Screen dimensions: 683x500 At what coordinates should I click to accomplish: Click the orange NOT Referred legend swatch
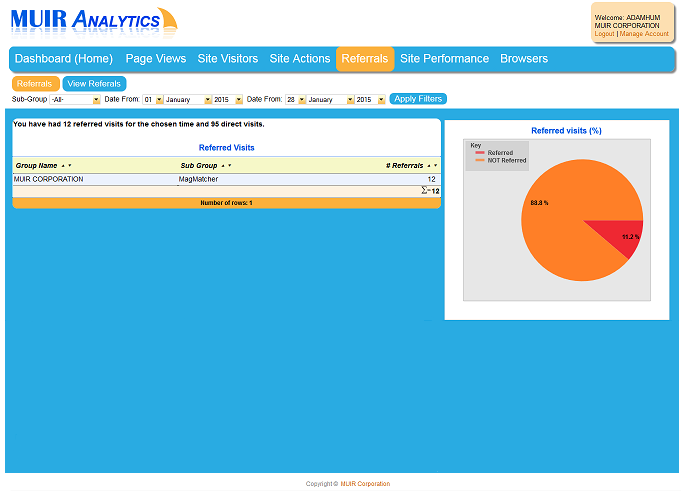(x=480, y=161)
